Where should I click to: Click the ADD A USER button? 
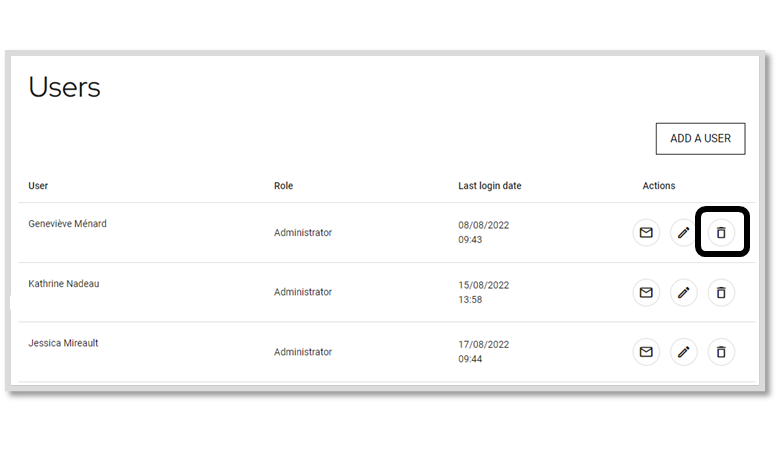[700, 138]
